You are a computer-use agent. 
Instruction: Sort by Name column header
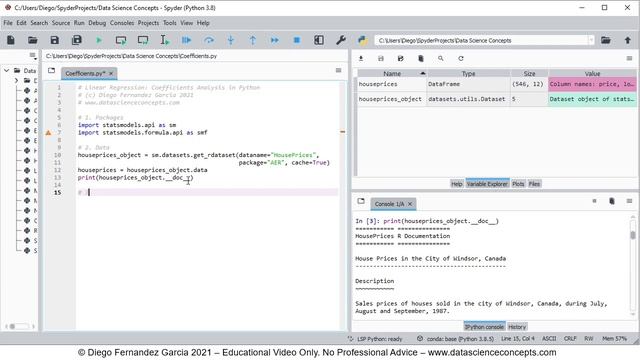(392, 73)
